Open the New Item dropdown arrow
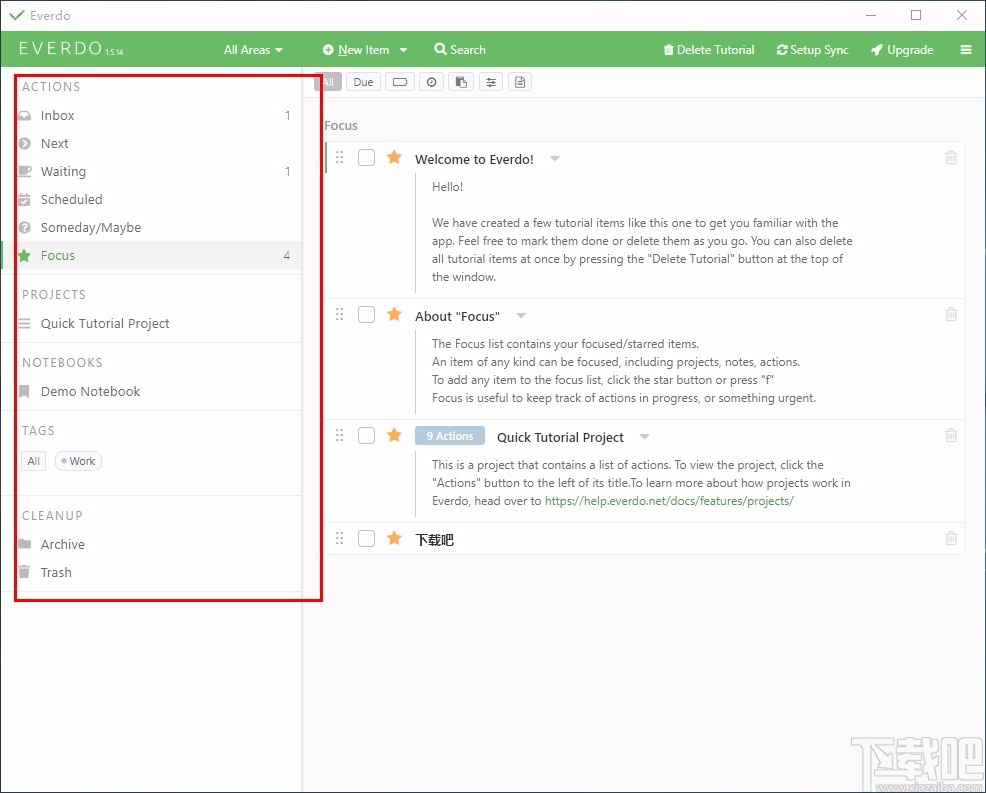The height and width of the screenshot is (793, 986). [x=403, y=50]
